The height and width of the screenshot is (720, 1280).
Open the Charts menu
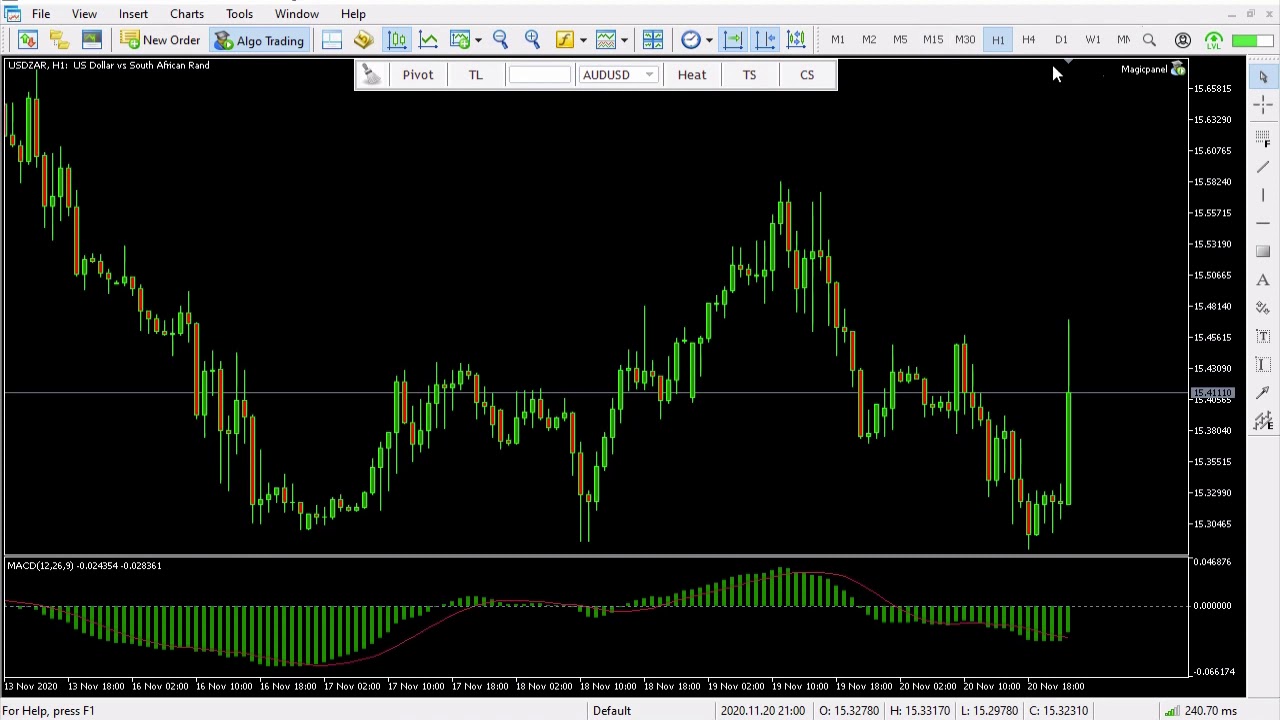pos(187,14)
